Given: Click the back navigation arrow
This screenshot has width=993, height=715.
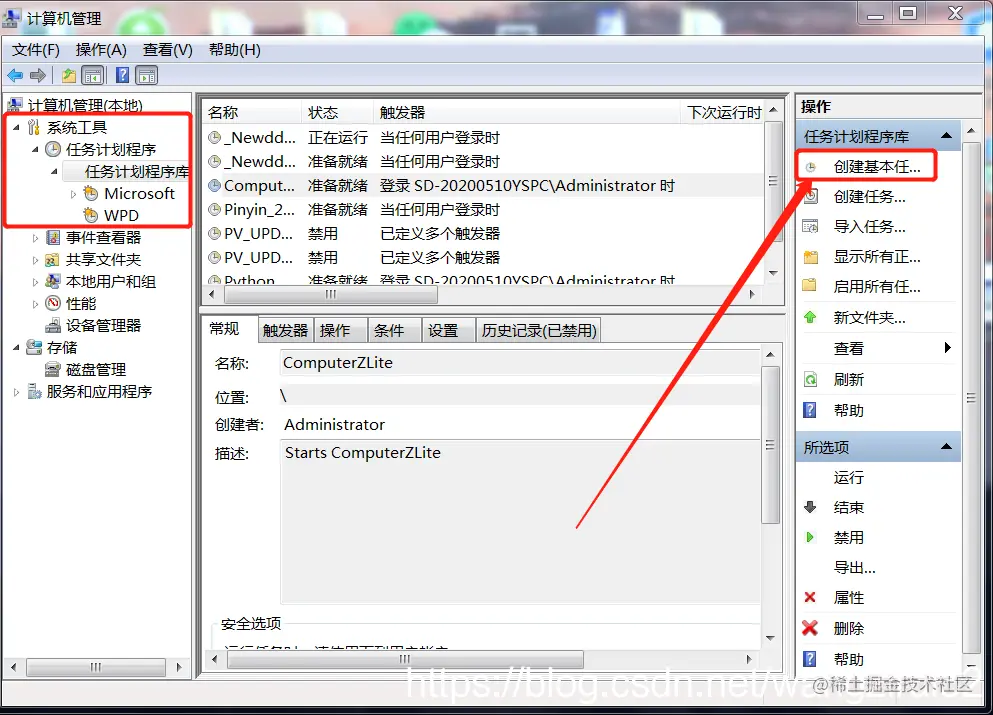Looking at the screenshot, I should (x=15, y=75).
